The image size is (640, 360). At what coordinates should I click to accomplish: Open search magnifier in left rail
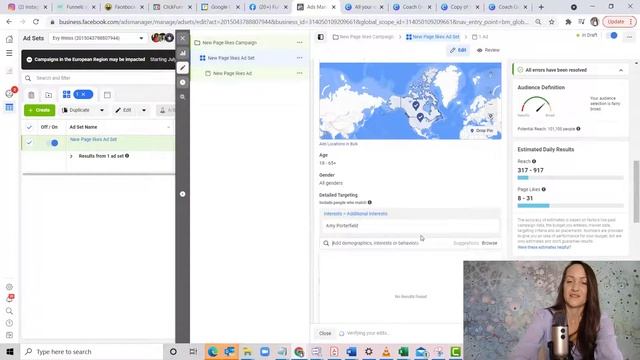pyautogui.click(x=9, y=311)
